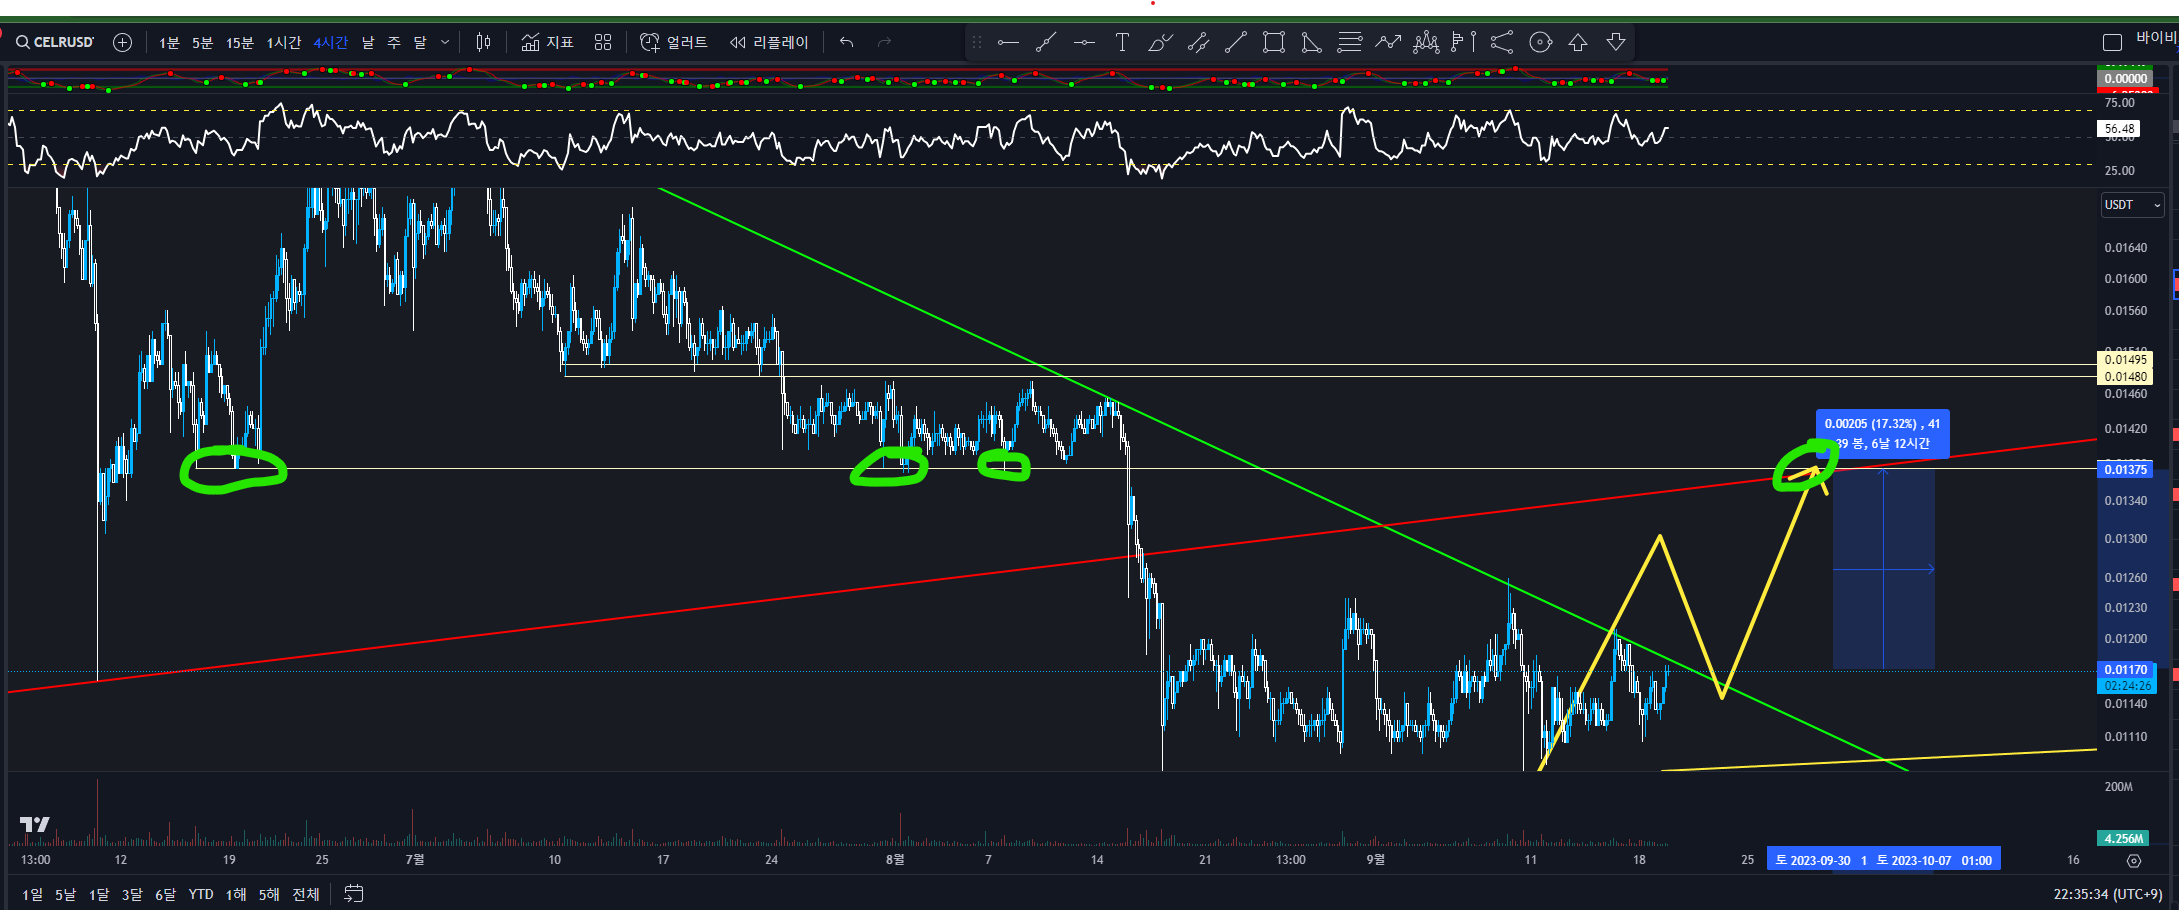Open the 지표 indicators dialog

(x=547, y=42)
